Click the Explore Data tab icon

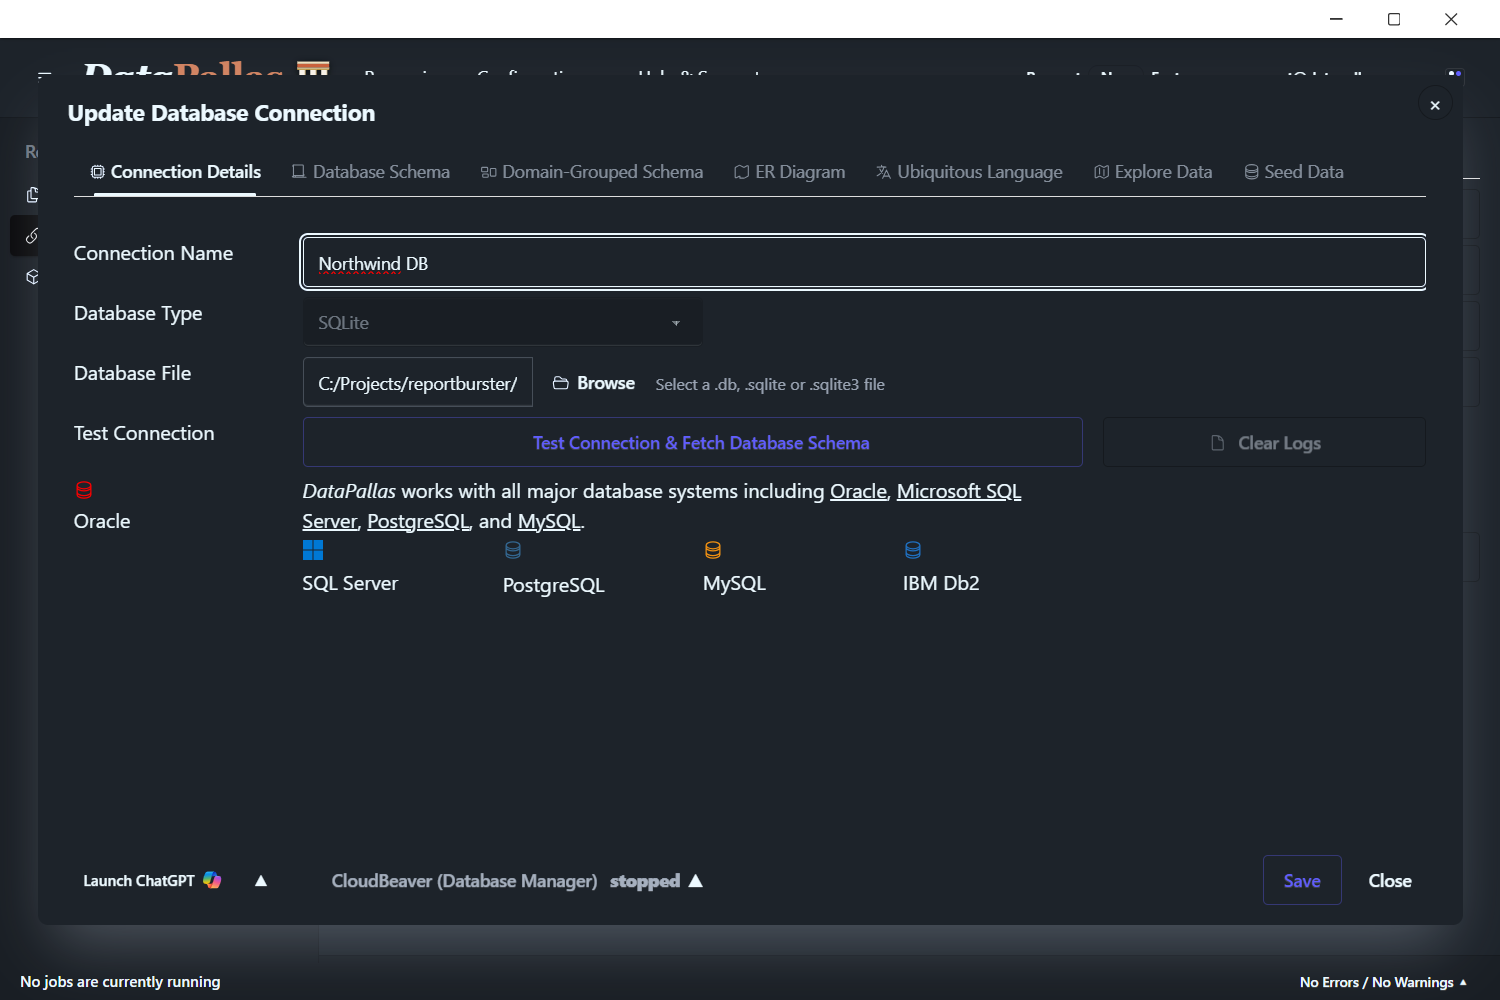pos(1101,172)
